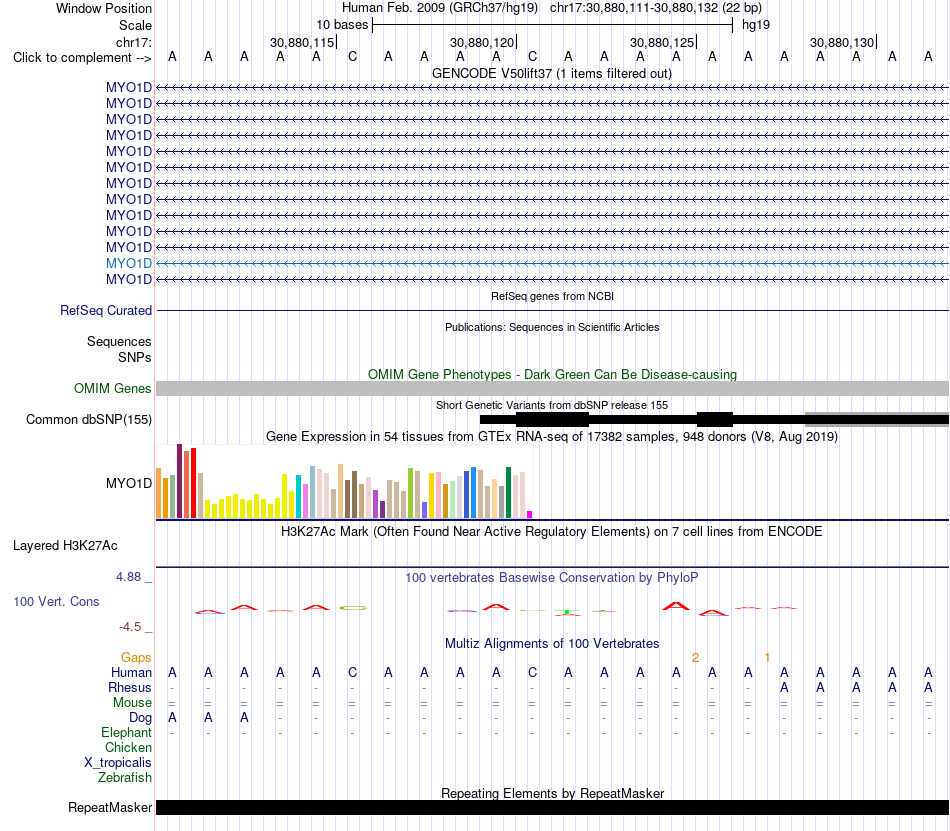Select the Mouse alignment row label
Screen dimensions: 950x831
pos(132,703)
